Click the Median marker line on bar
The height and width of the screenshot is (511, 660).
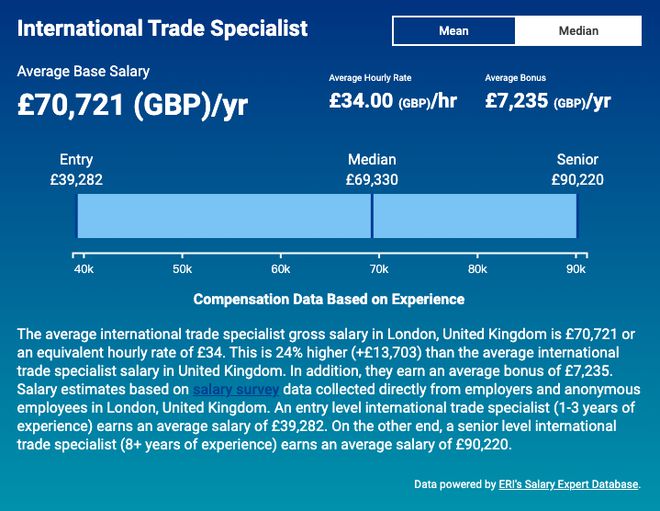pyautogui.click(x=372, y=216)
